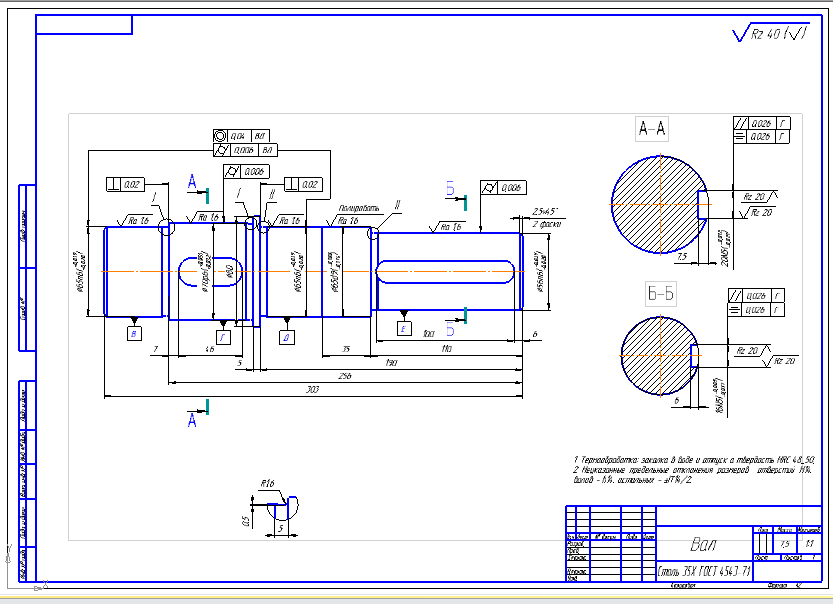Click the 2,5×45° chamfer note
The width and height of the screenshot is (840, 604).
(546, 212)
